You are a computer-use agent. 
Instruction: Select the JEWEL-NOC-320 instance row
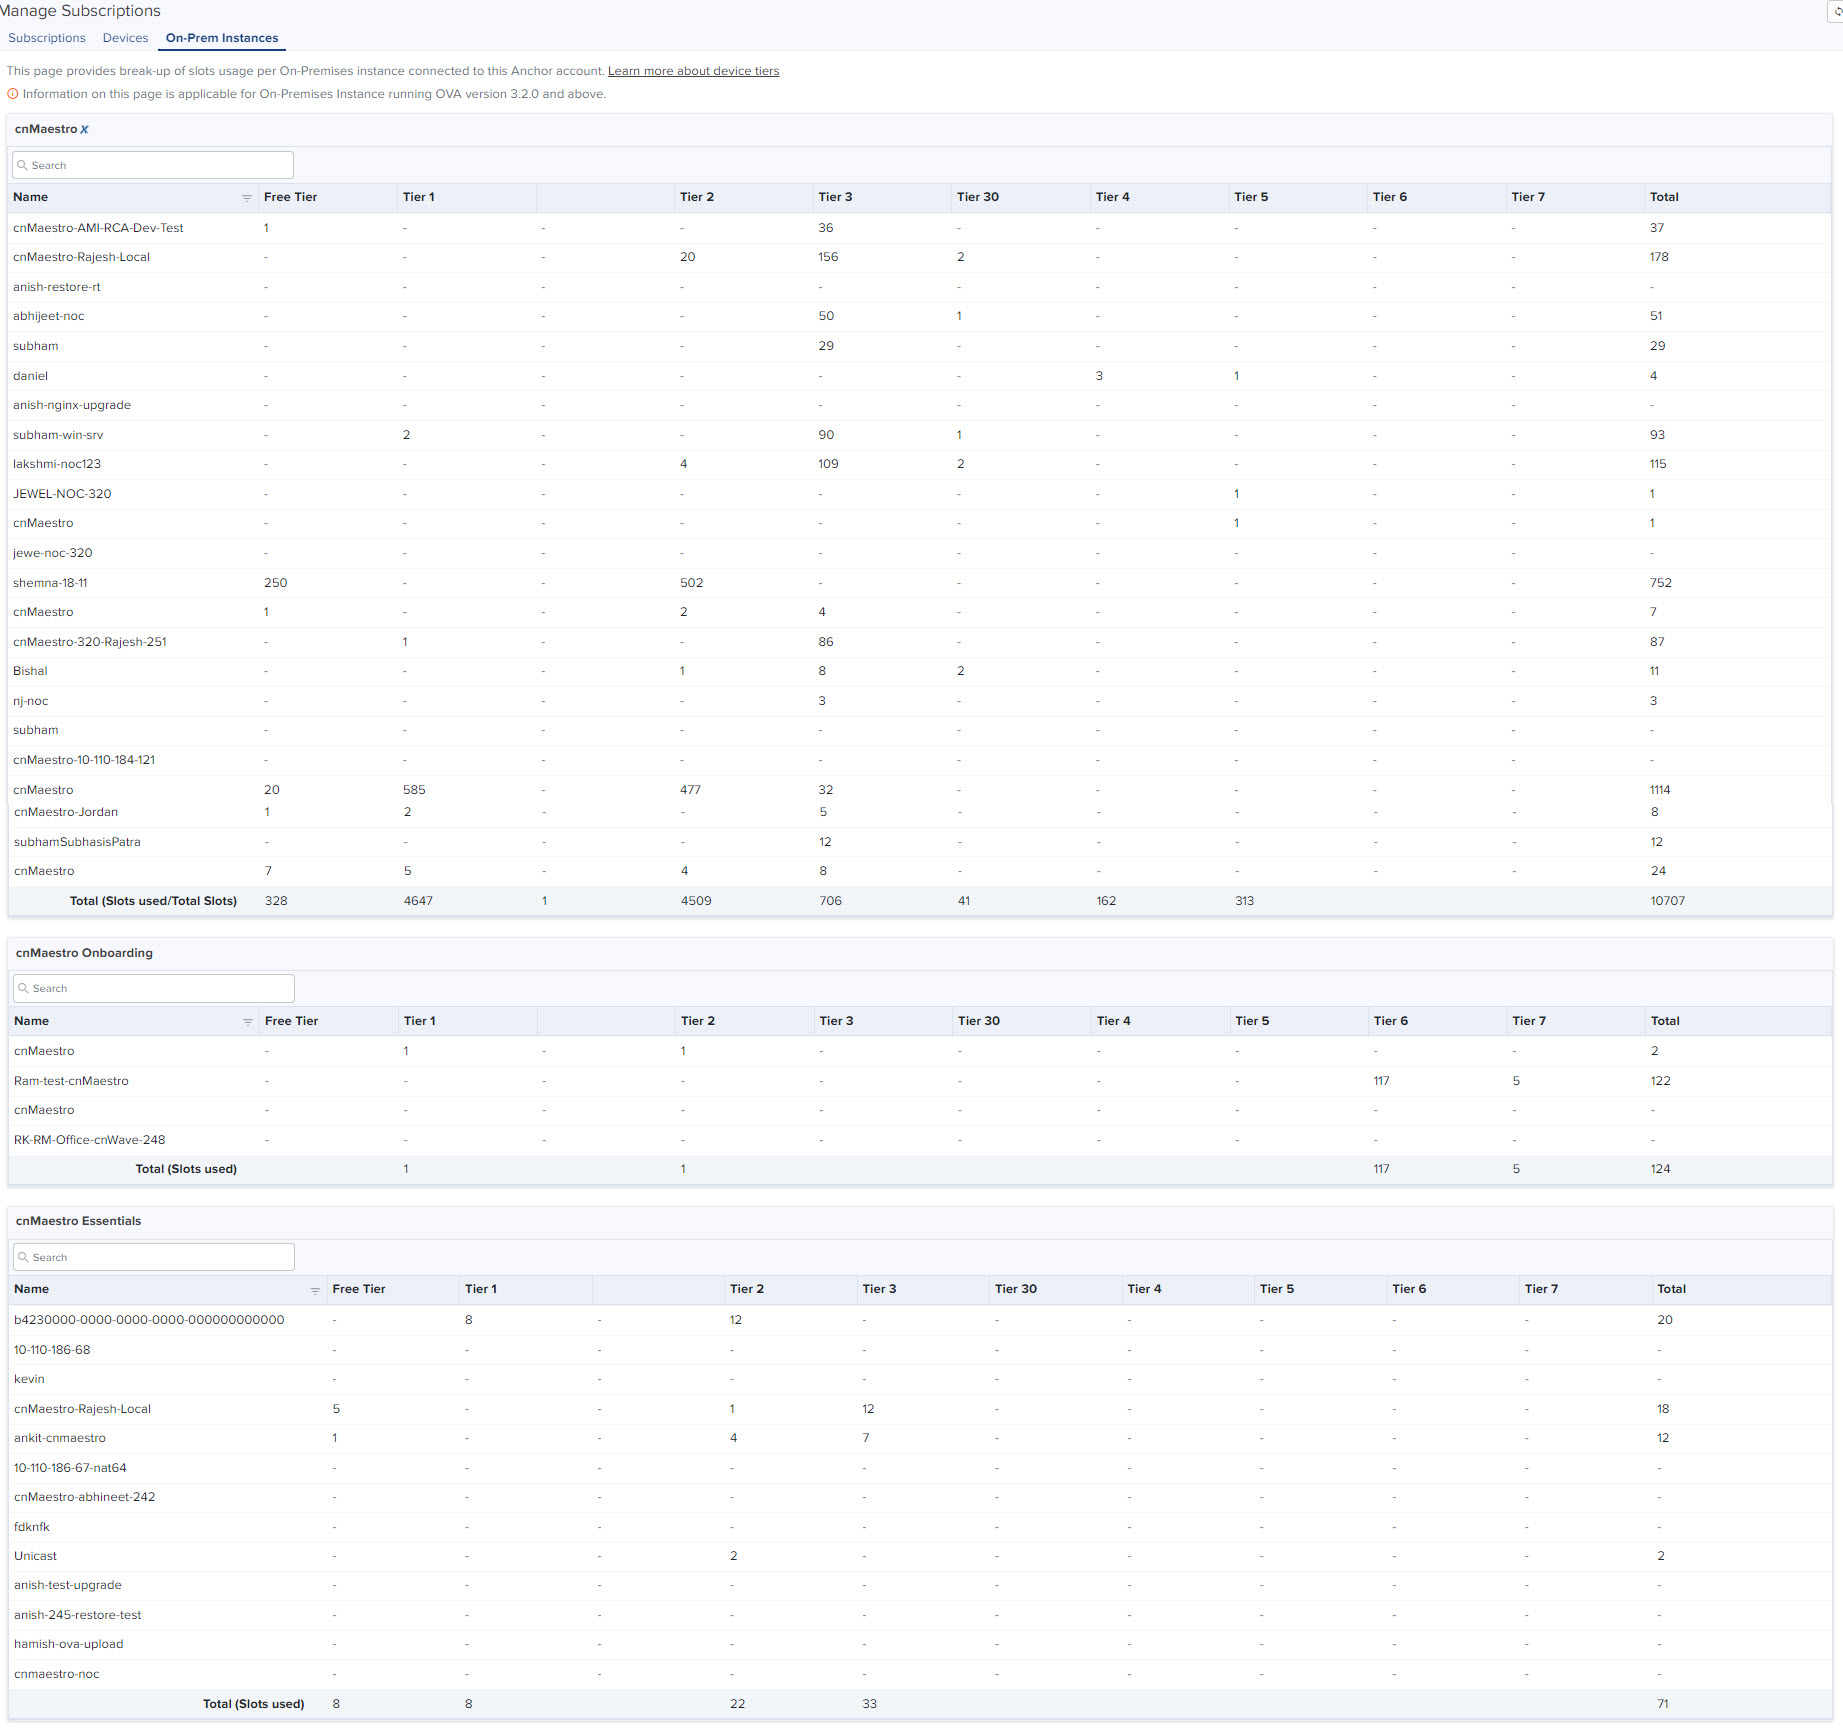pyautogui.click(x=920, y=494)
